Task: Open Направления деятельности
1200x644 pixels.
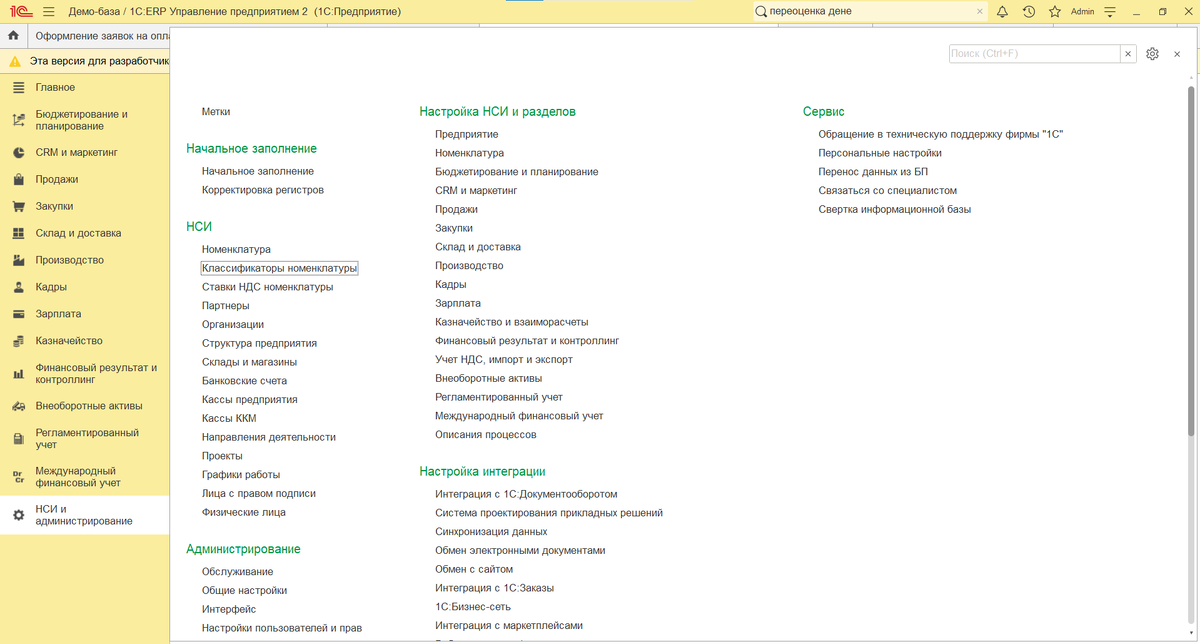Action: tap(268, 437)
